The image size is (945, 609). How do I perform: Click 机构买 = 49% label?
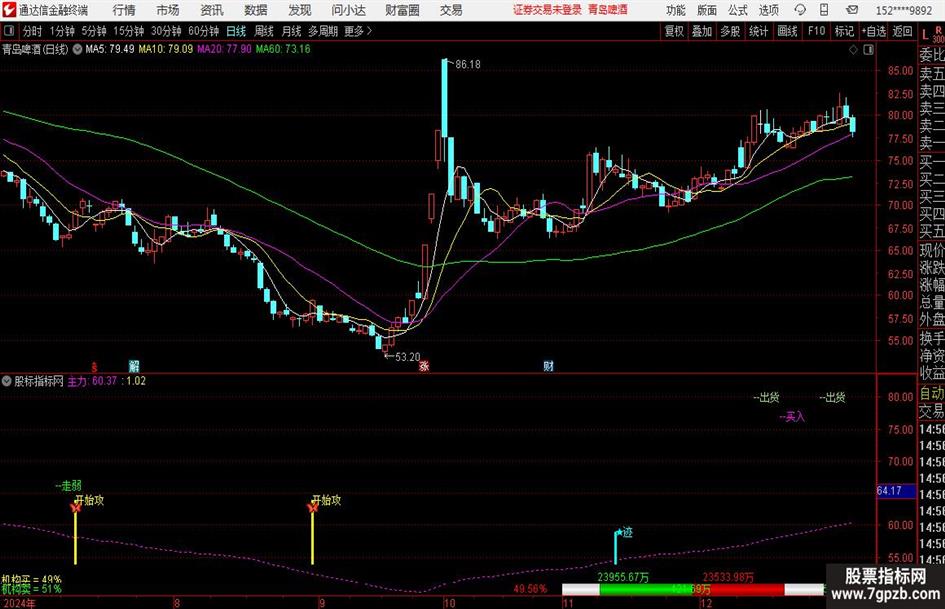31,579
